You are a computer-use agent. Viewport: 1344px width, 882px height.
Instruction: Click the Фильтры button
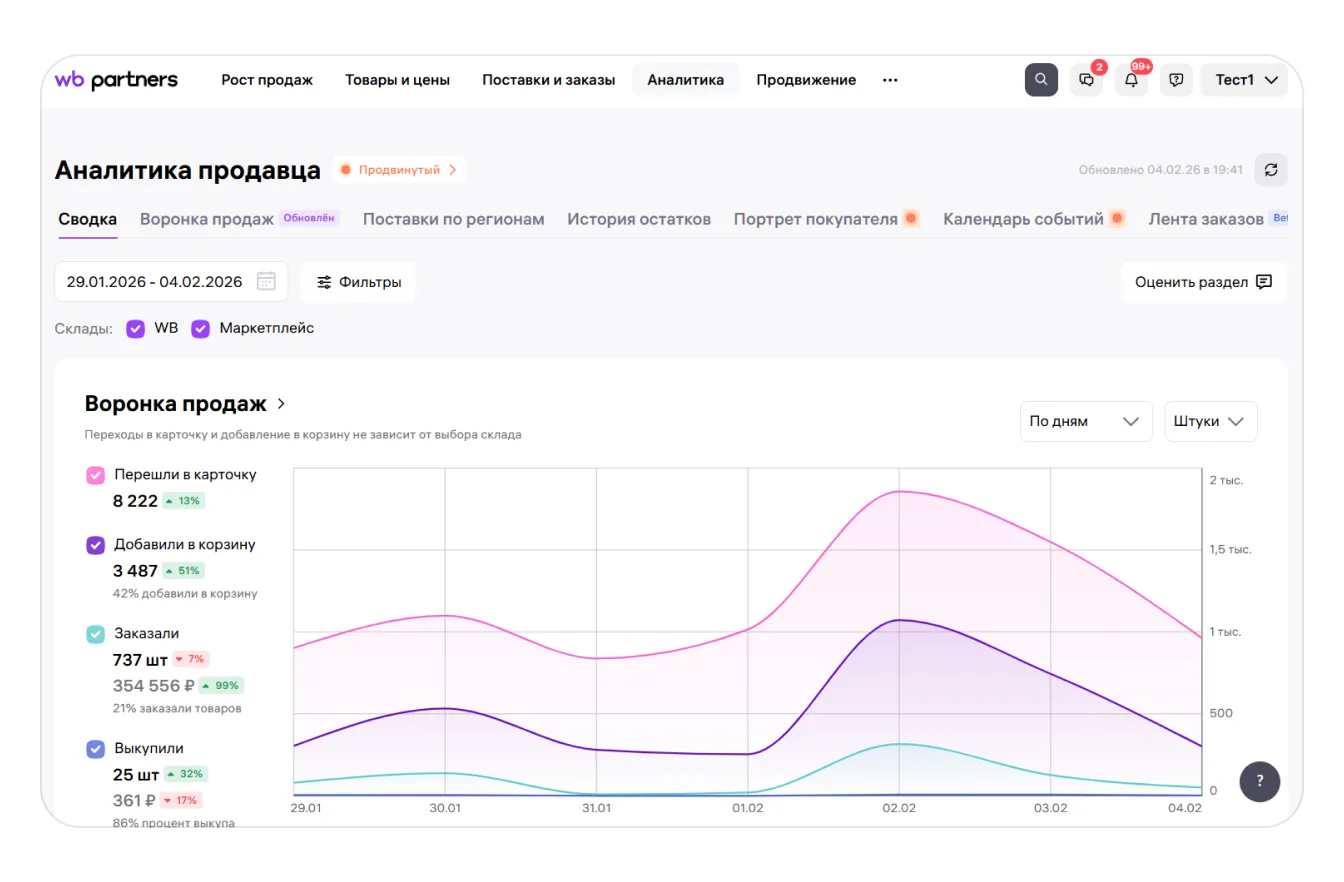(x=359, y=282)
